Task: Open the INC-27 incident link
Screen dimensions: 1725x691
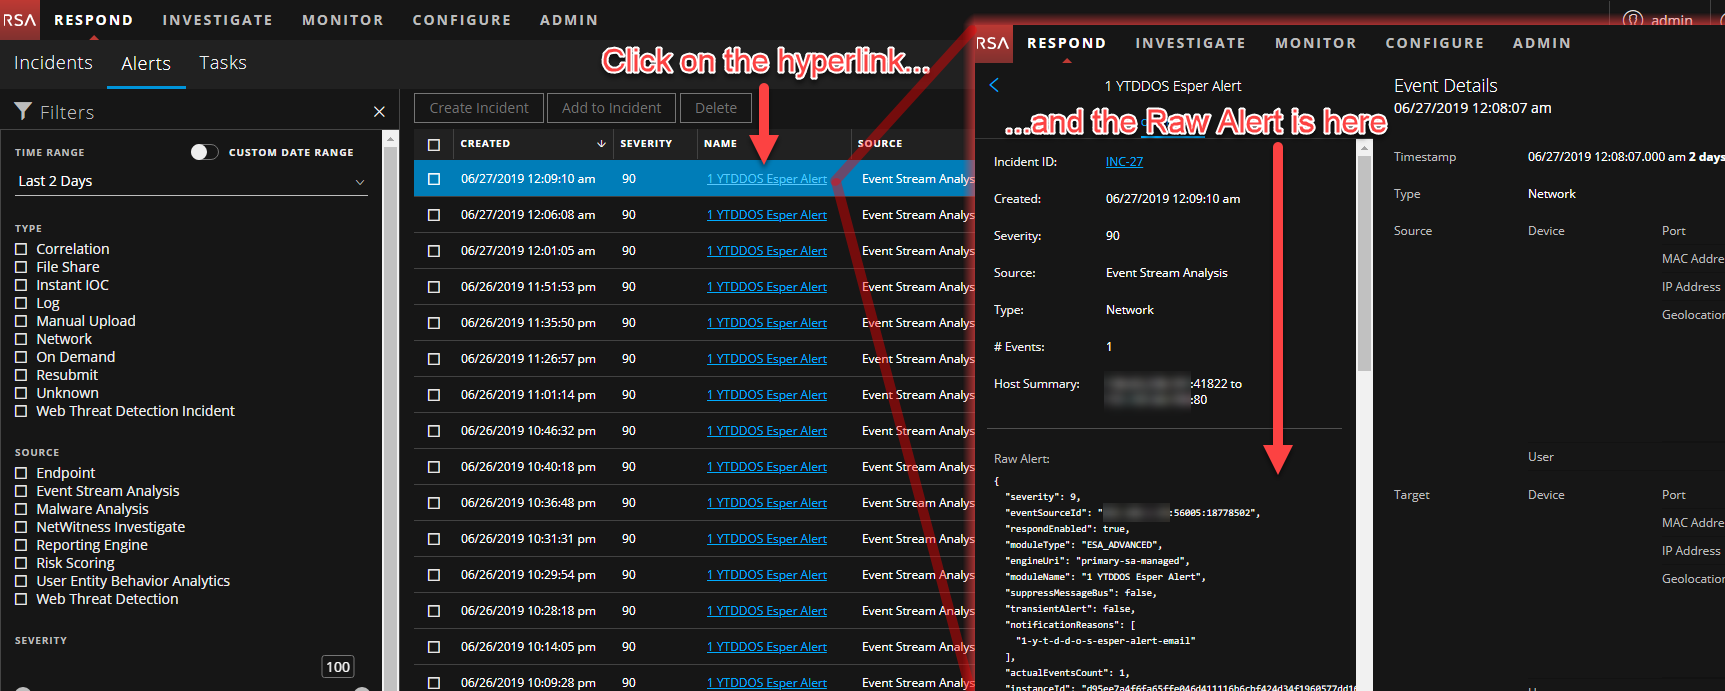Action: pyautogui.click(x=1124, y=162)
